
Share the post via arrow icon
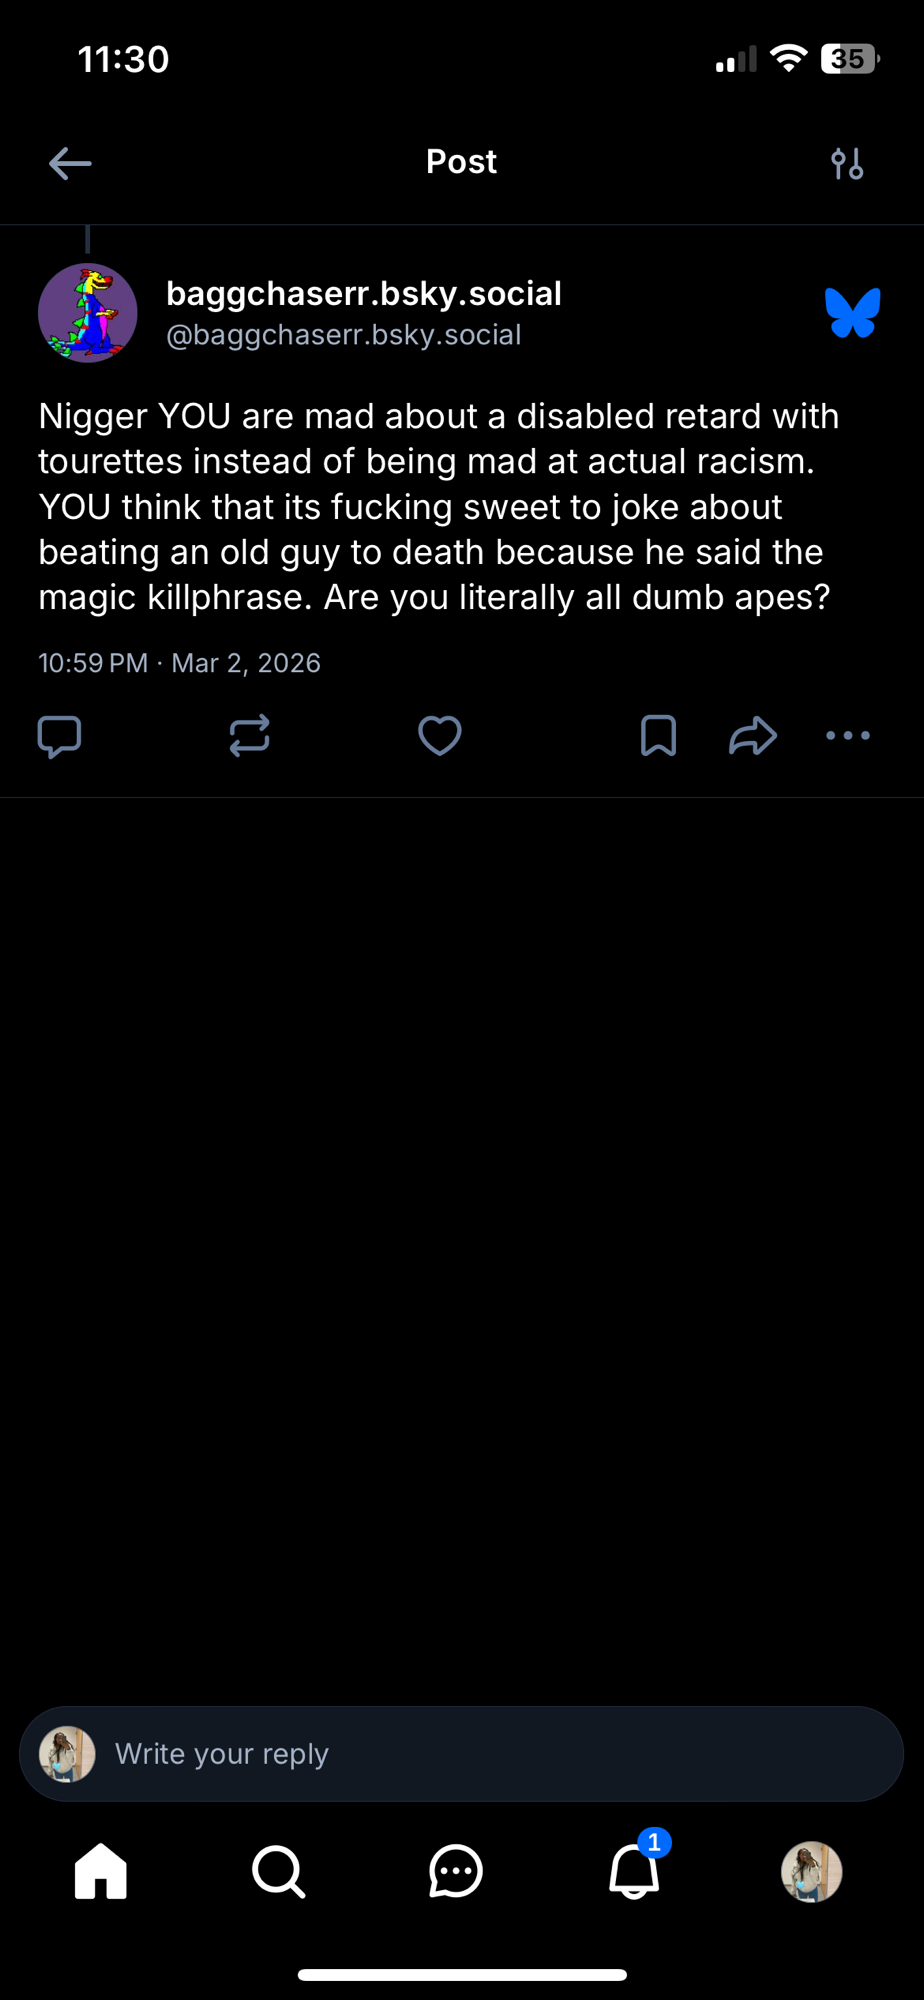[753, 736]
